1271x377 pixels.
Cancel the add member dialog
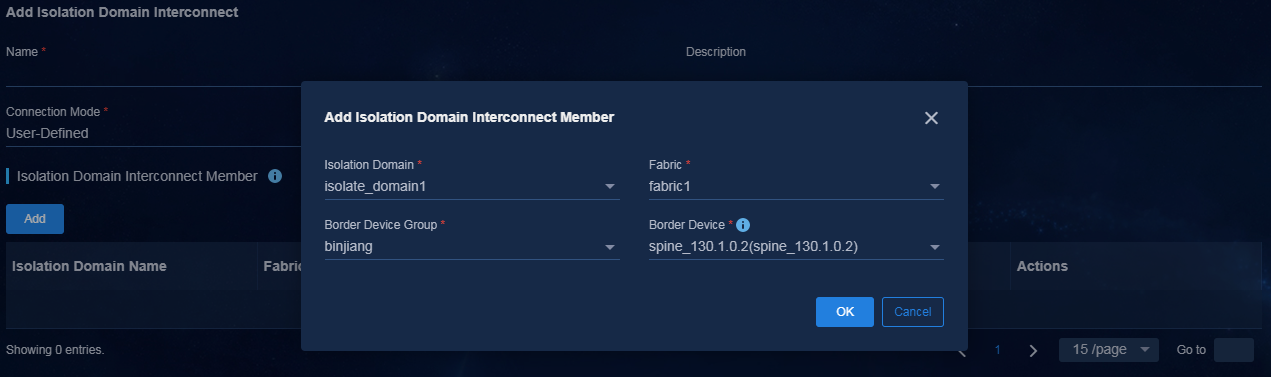pyautogui.click(x=913, y=312)
